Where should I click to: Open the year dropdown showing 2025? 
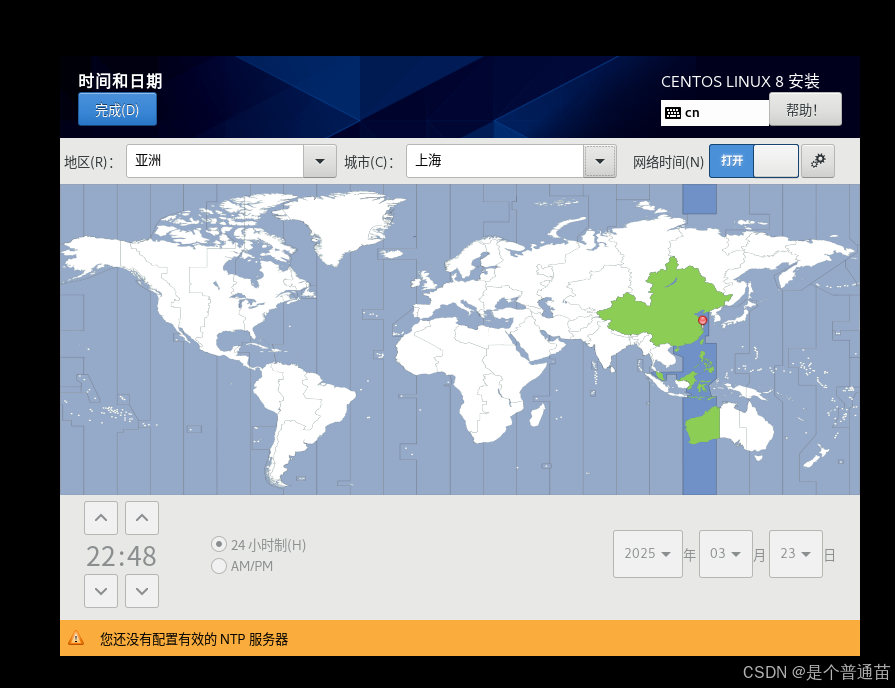click(x=648, y=554)
